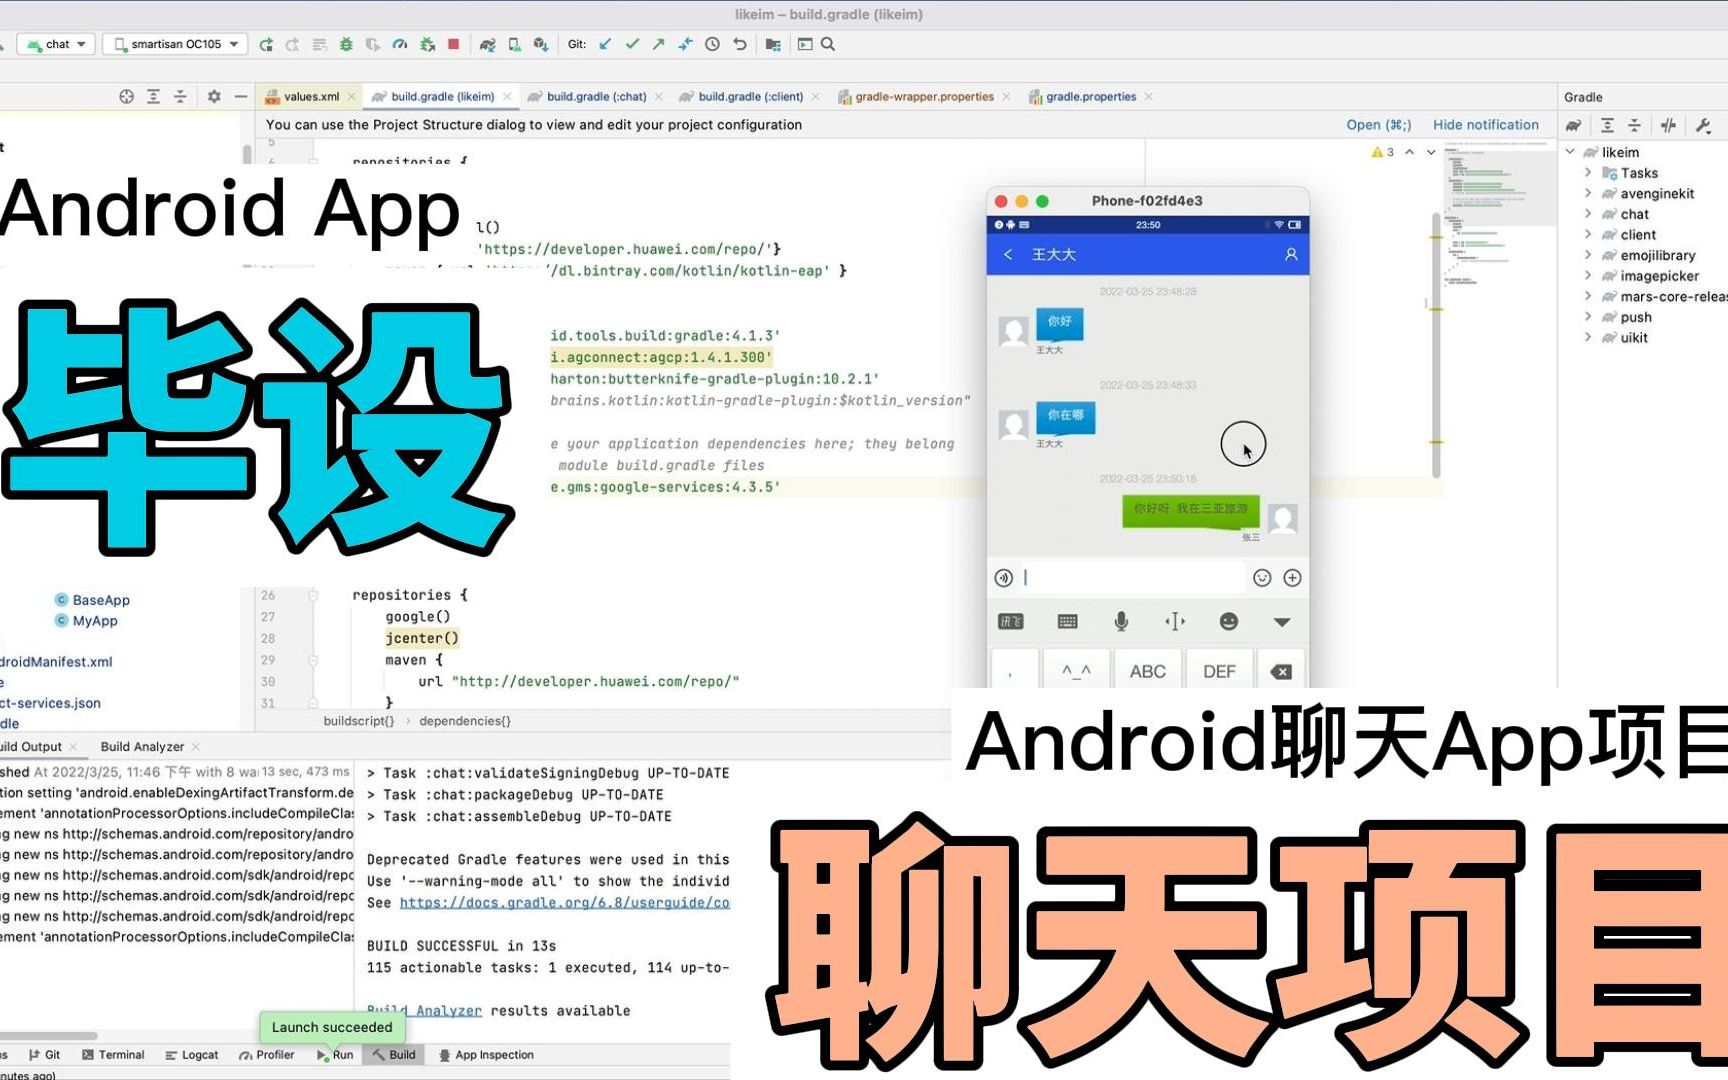Collapse all nodes in Gradle panel

[1634, 125]
